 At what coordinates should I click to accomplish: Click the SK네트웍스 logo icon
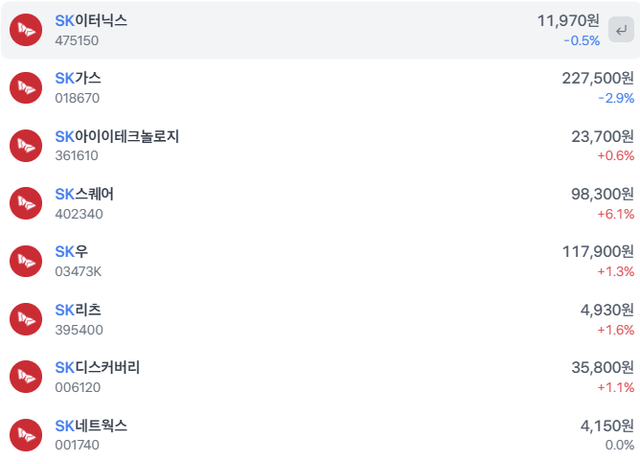click(x=25, y=435)
